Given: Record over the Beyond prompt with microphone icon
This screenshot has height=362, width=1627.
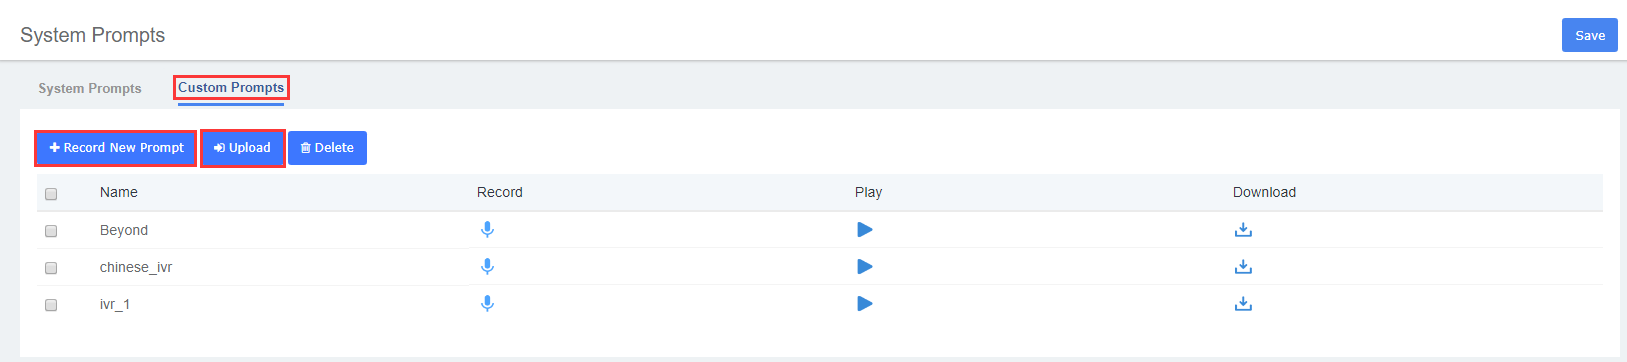Looking at the screenshot, I should point(487,230).
